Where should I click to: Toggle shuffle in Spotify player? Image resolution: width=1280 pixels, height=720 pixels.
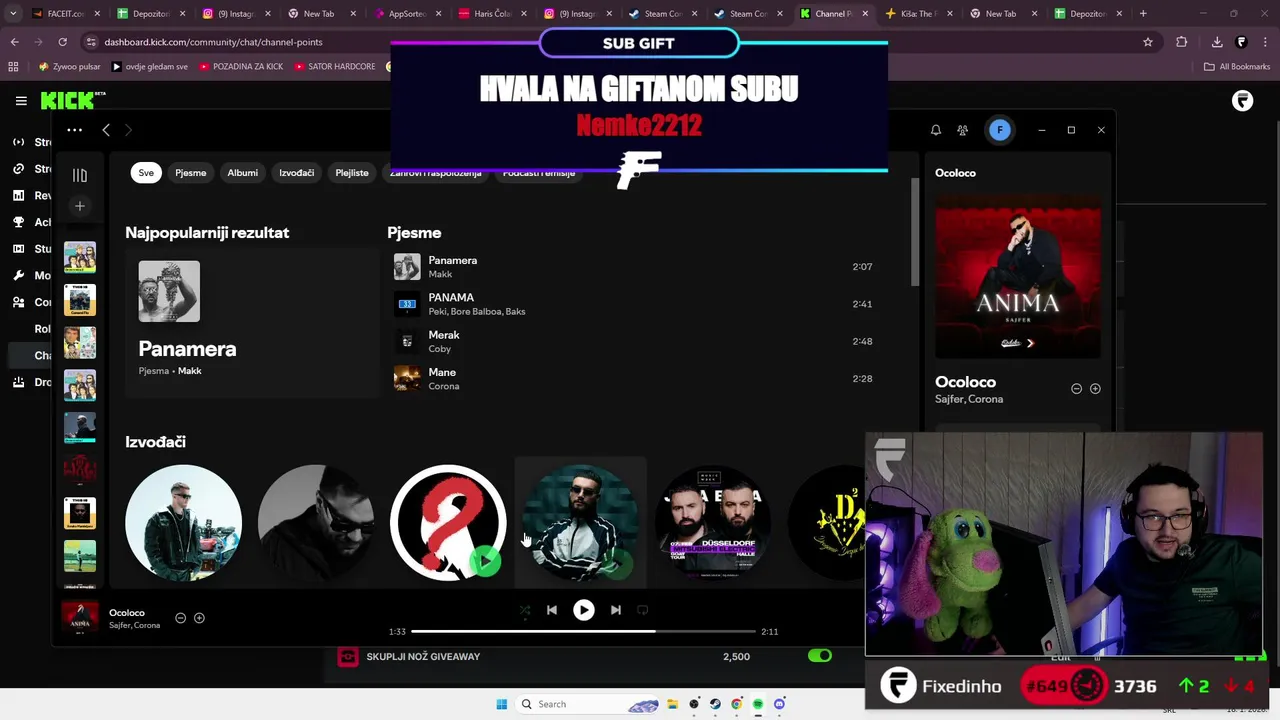(525, 610)
